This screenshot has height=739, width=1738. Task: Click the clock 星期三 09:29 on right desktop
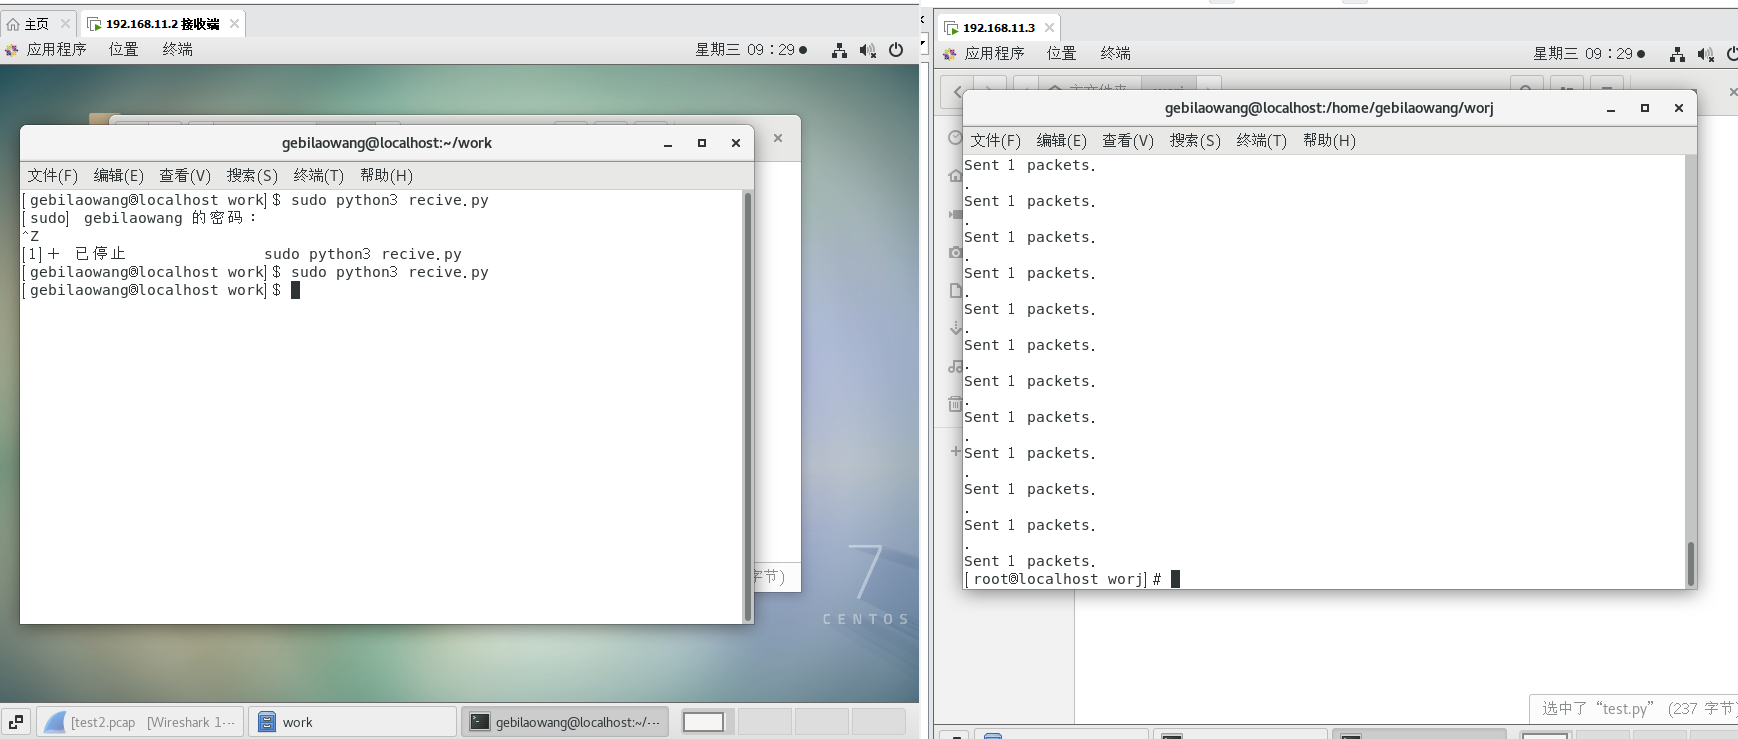1589,53
